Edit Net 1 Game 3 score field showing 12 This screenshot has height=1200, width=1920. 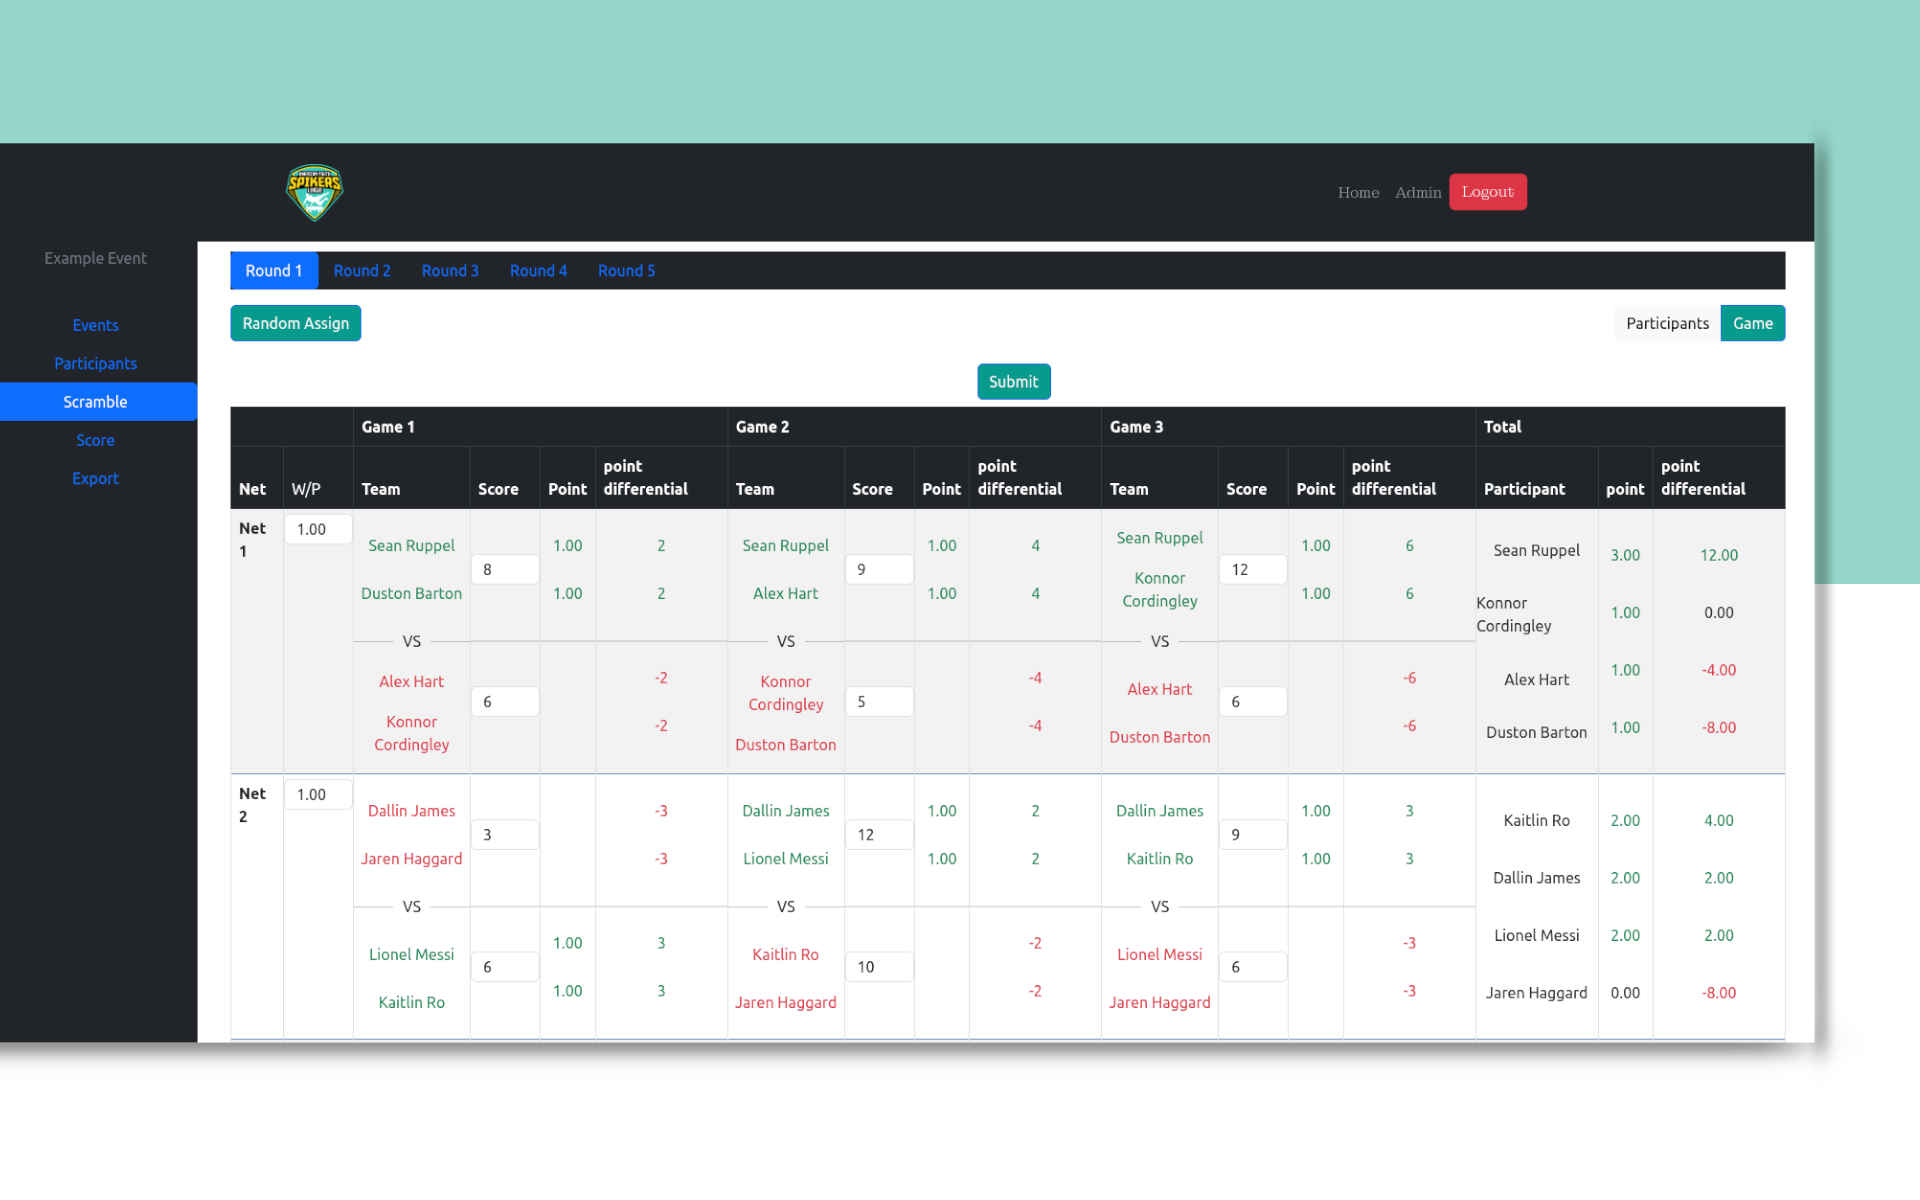click(1253, 570)
